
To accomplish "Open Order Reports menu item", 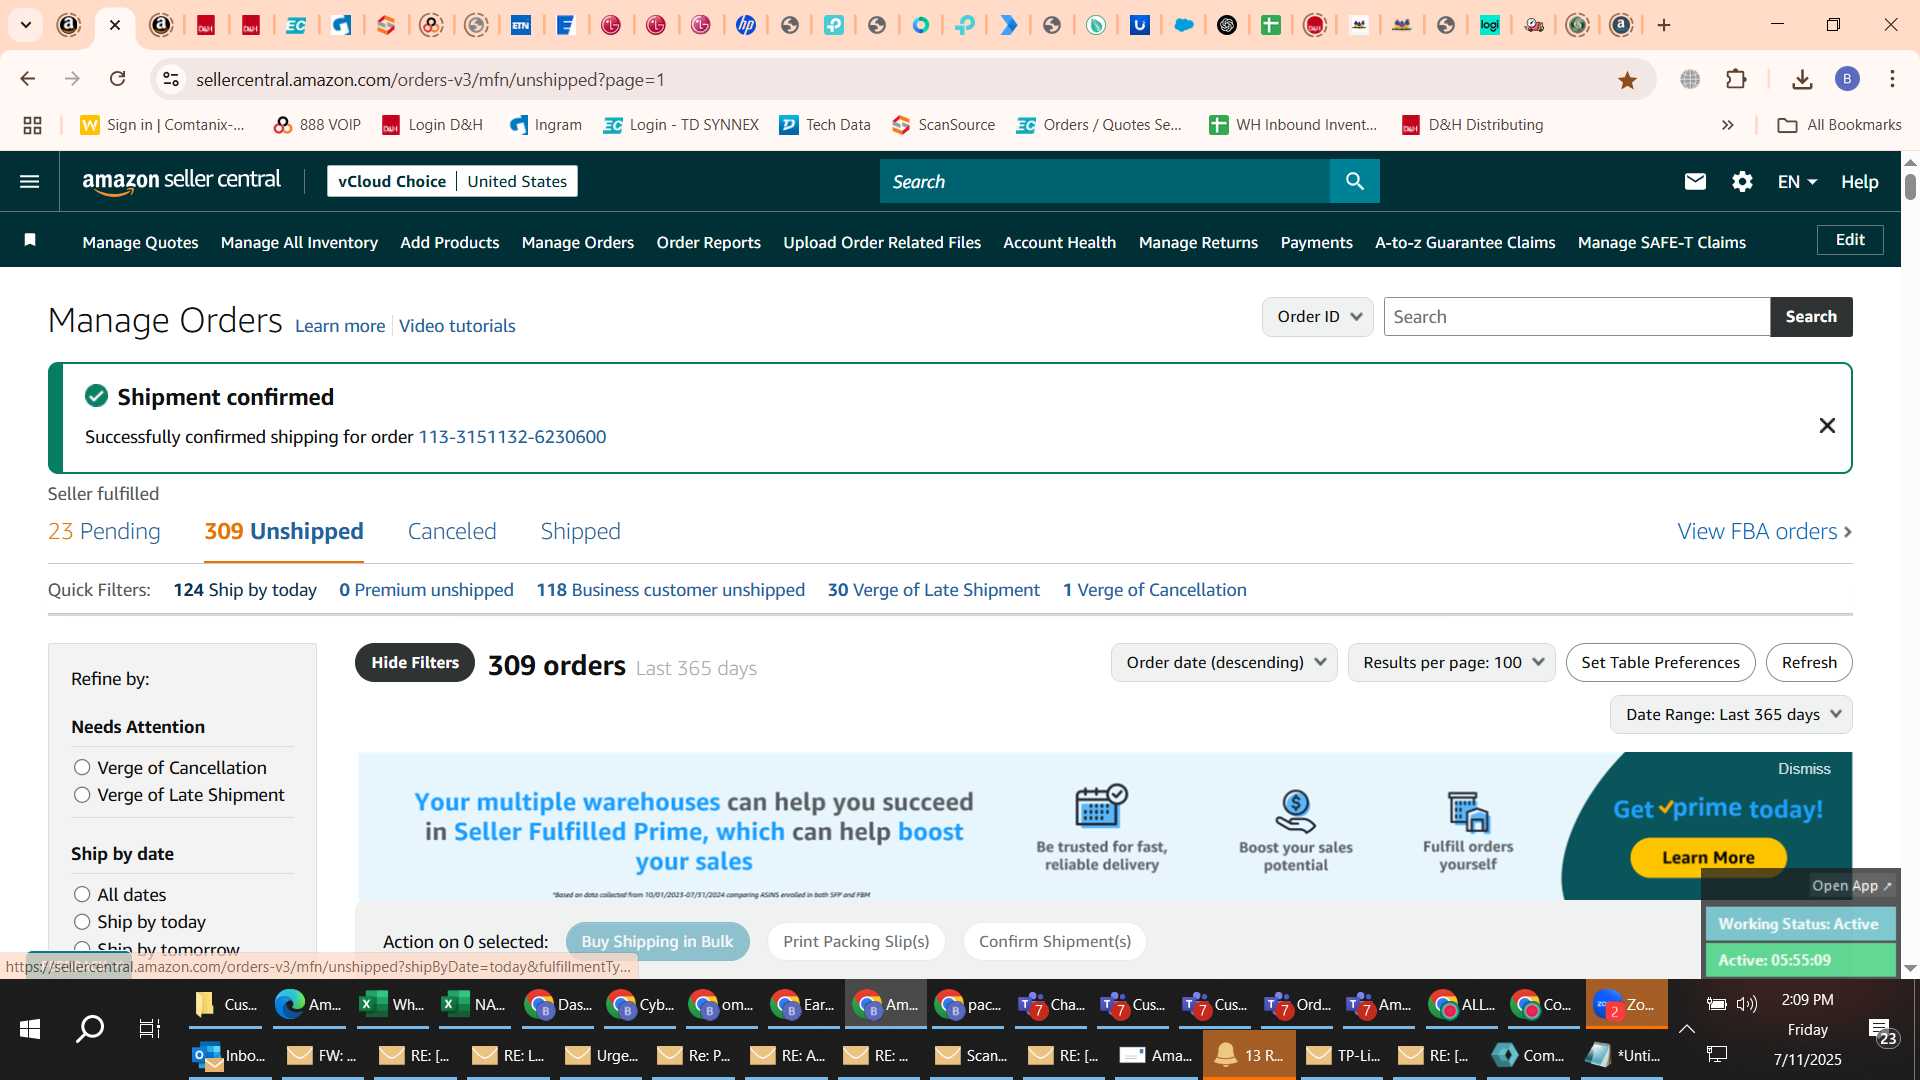I will click(x=708, y=242).
